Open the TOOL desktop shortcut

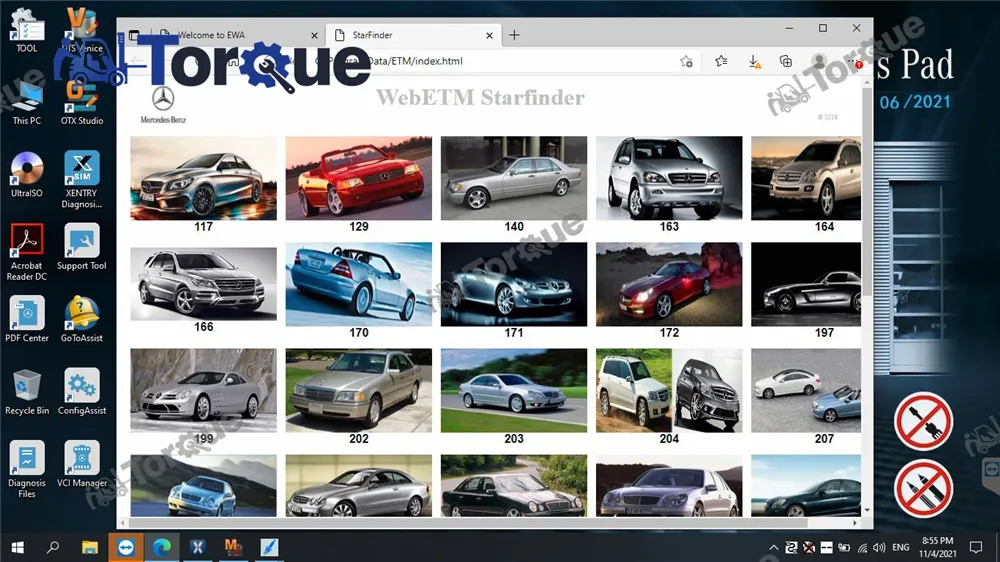tap(26, 30)
